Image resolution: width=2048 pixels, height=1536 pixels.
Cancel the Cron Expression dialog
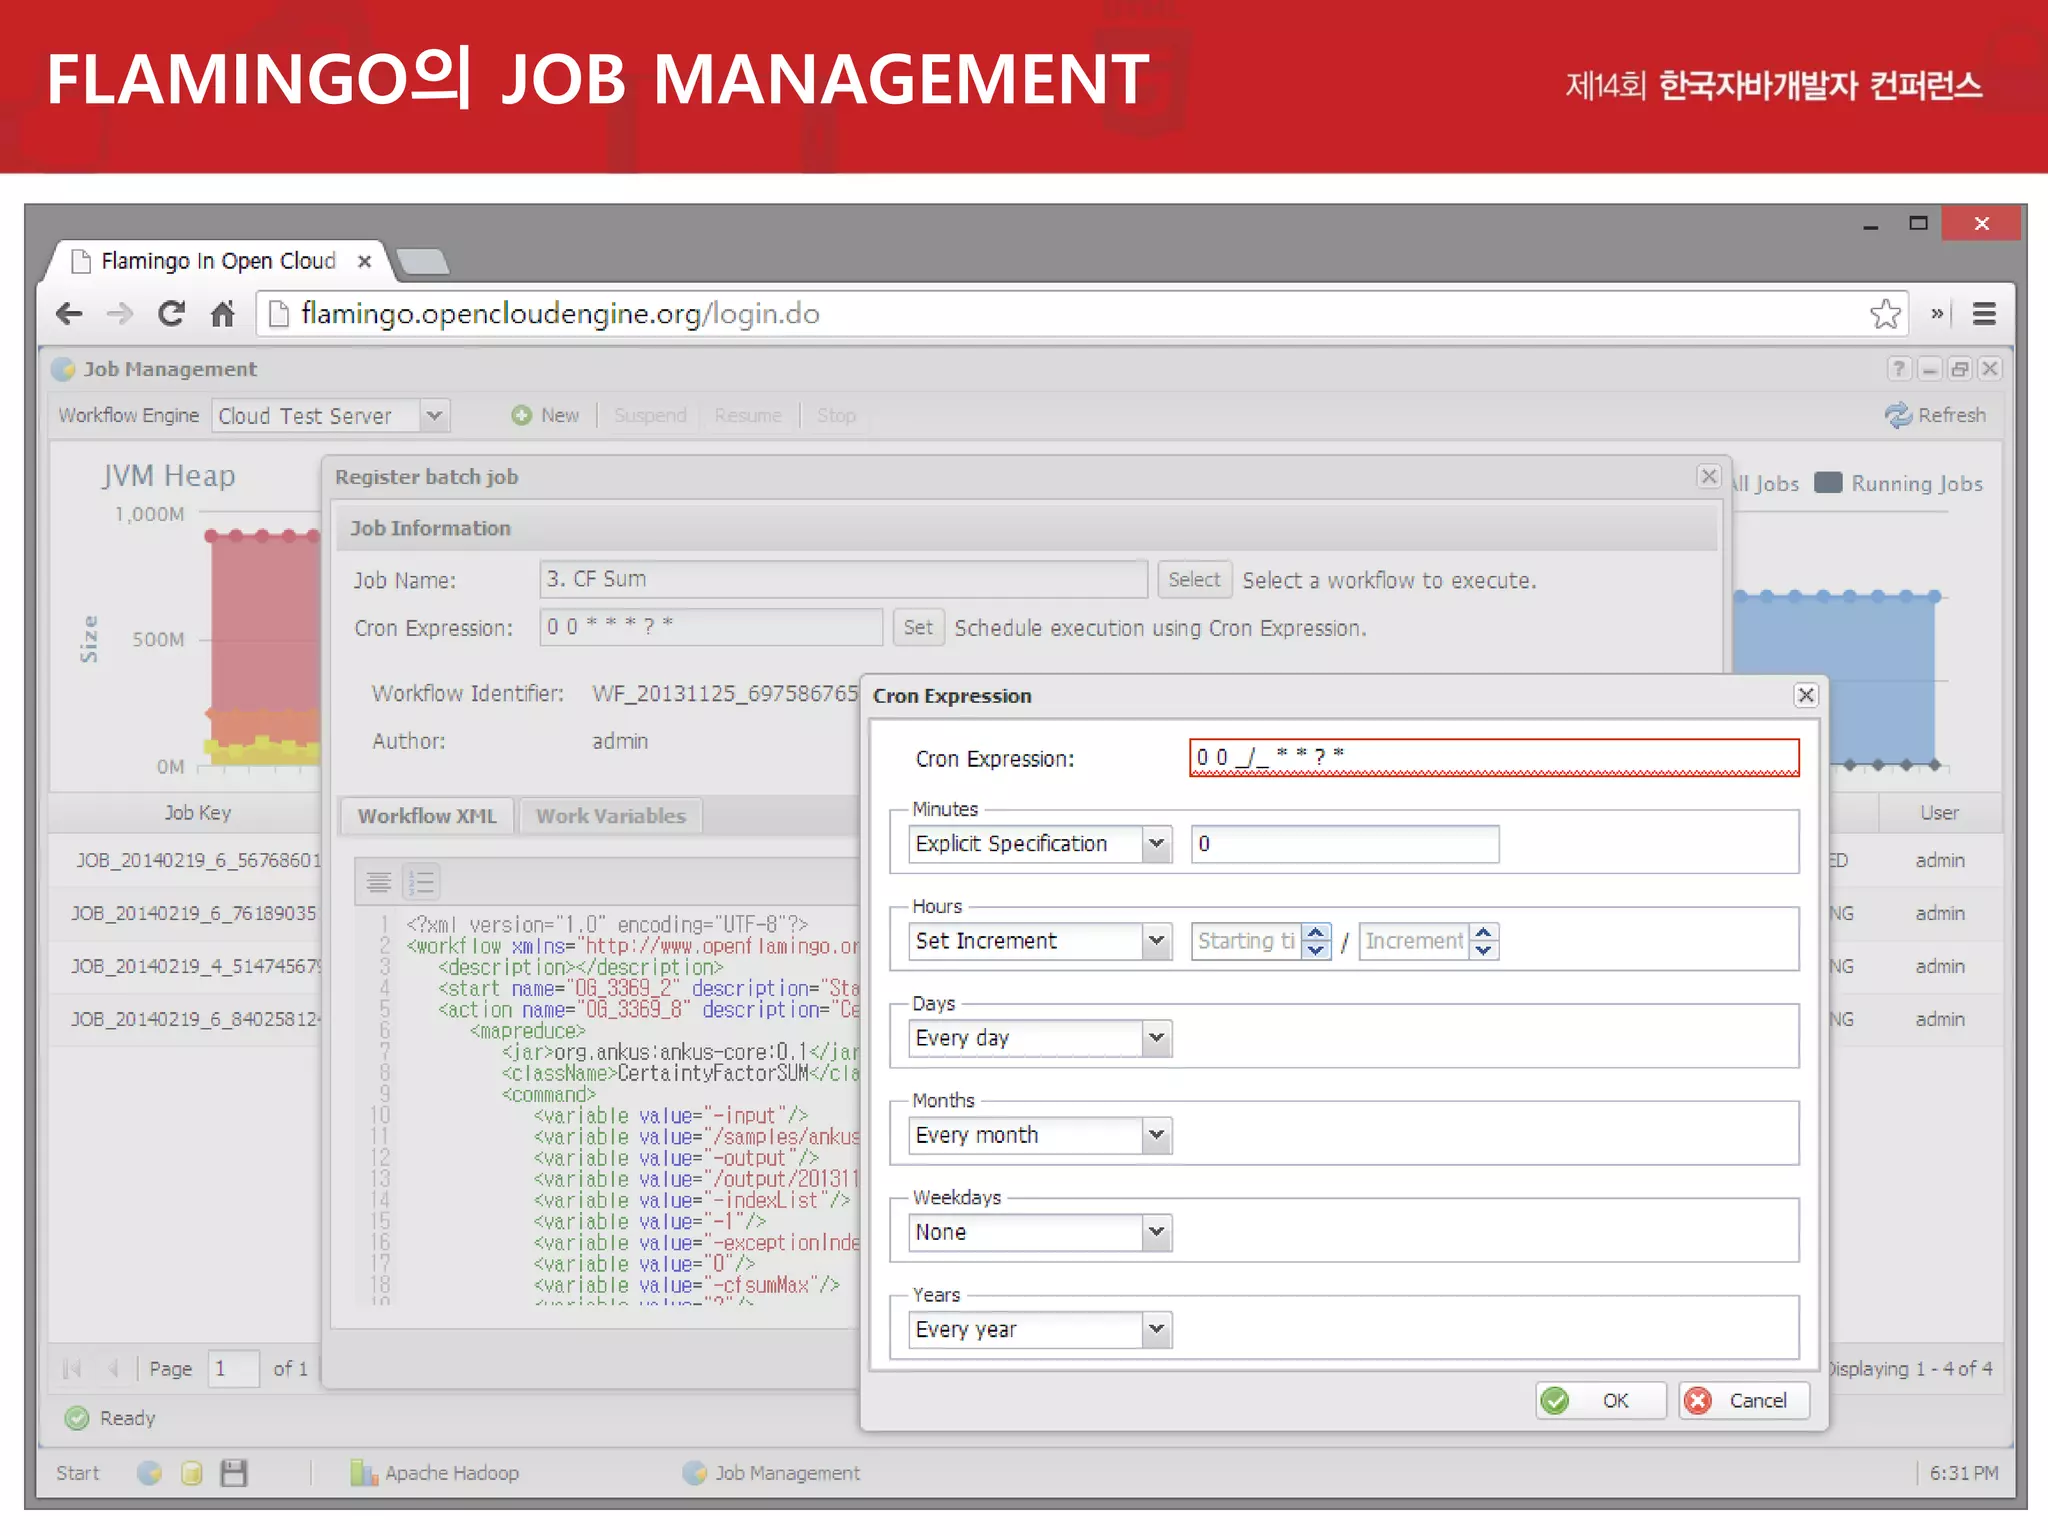point(1744,1400)
